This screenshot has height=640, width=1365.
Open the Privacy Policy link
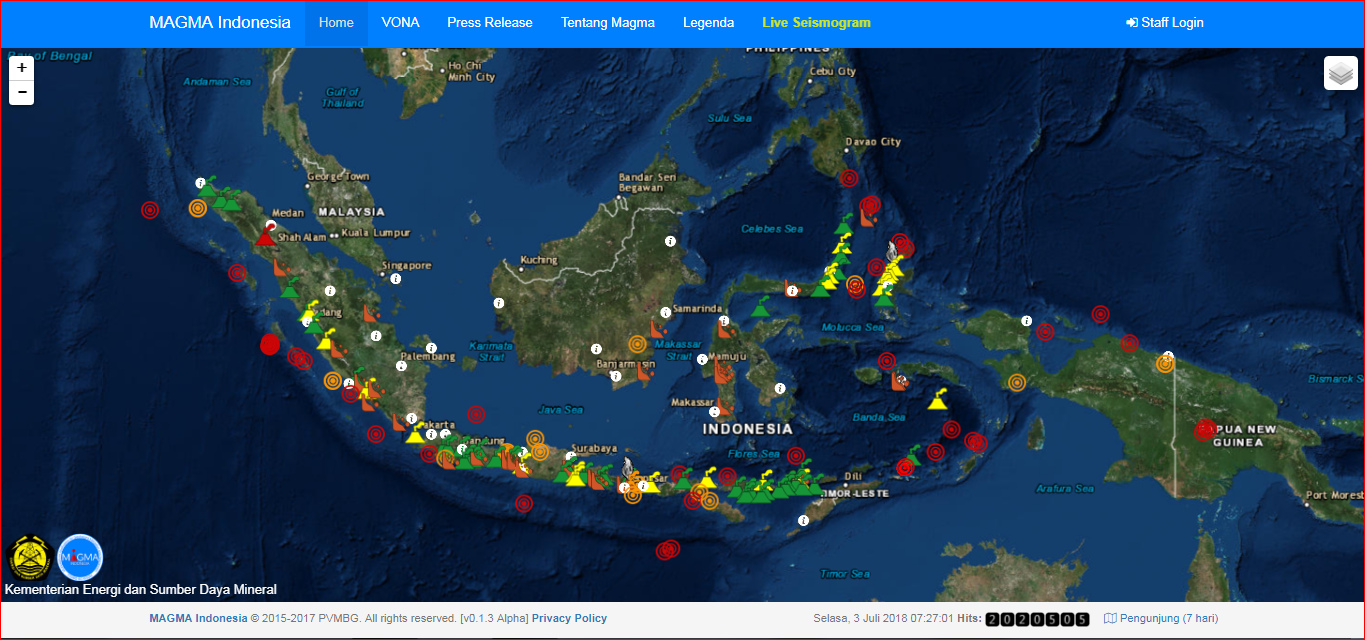pos(569,618)
